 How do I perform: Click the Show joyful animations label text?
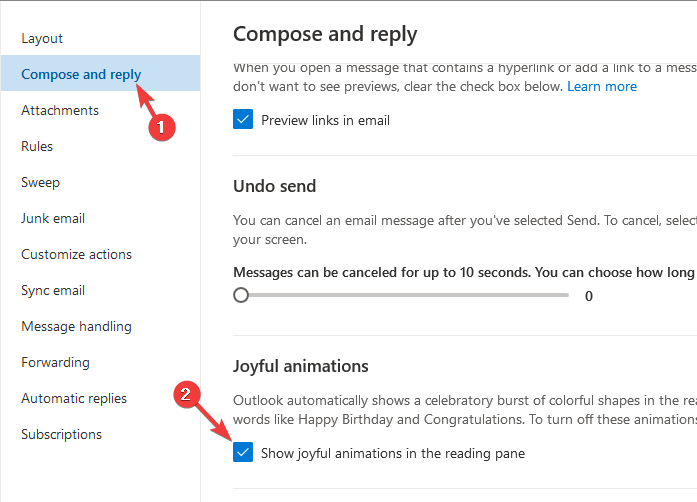pyautogui.click(x=393, y=454)
